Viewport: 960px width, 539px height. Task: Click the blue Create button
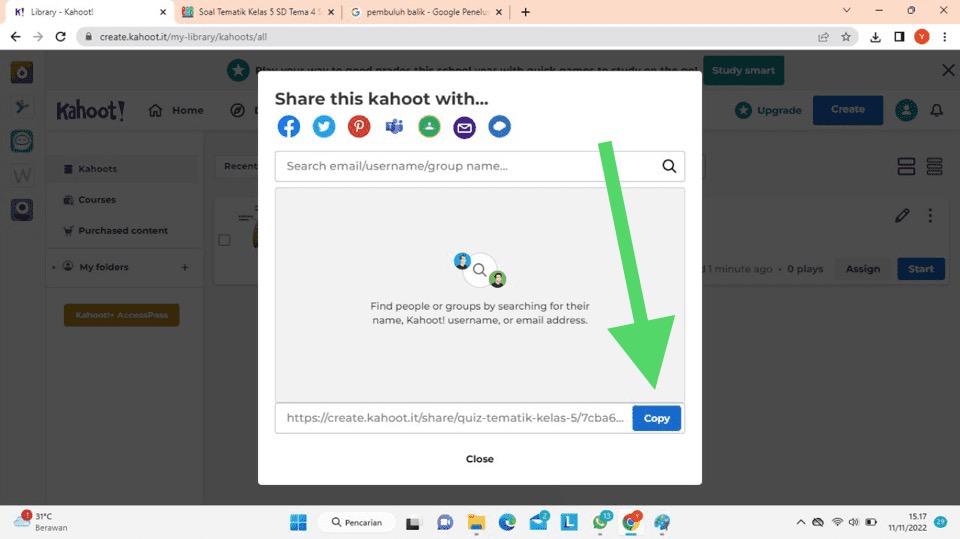(848, 110)
